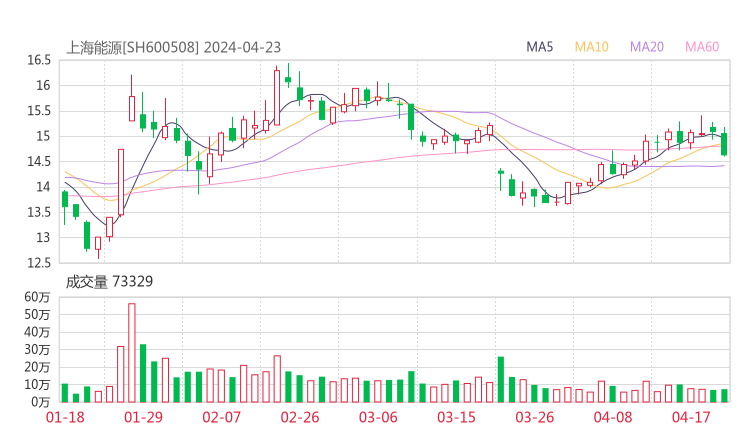Click the 02-26 date label
This screenshot has width=740, height=440.
click(300, 417)
